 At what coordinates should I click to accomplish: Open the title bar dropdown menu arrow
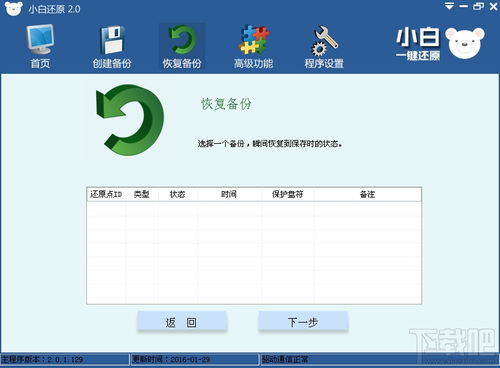pyautogui.click(x=449, y=6)
